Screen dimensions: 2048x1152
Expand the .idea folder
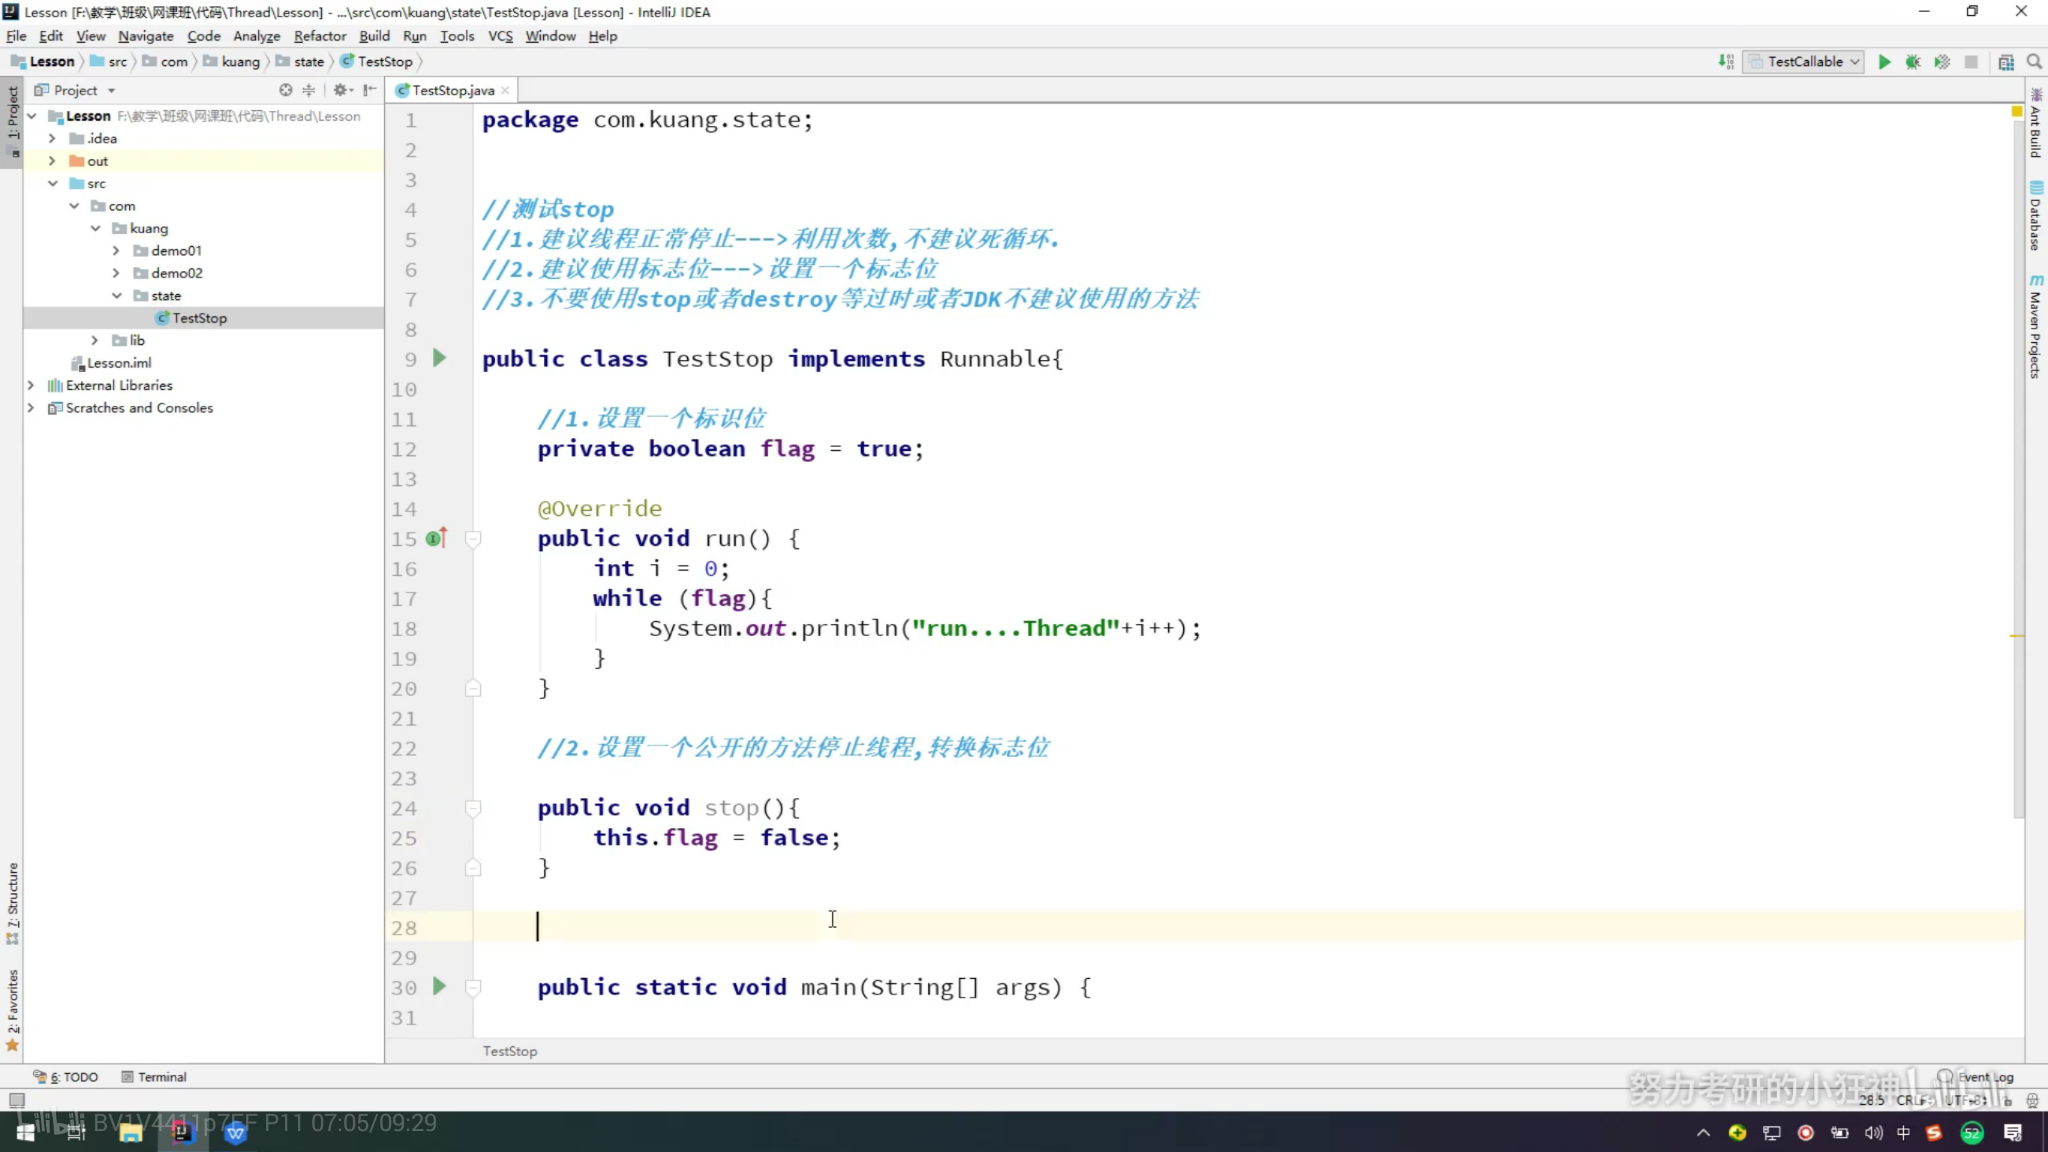(52, 138)
